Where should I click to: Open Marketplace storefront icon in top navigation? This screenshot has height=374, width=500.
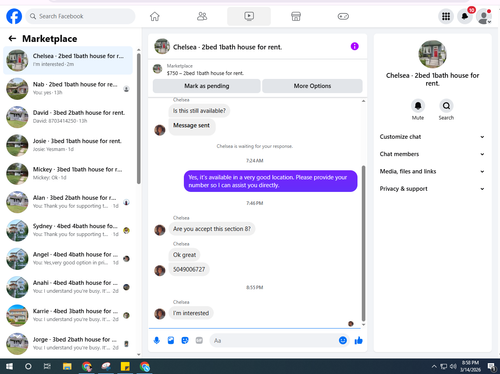[x=296, y=16]
